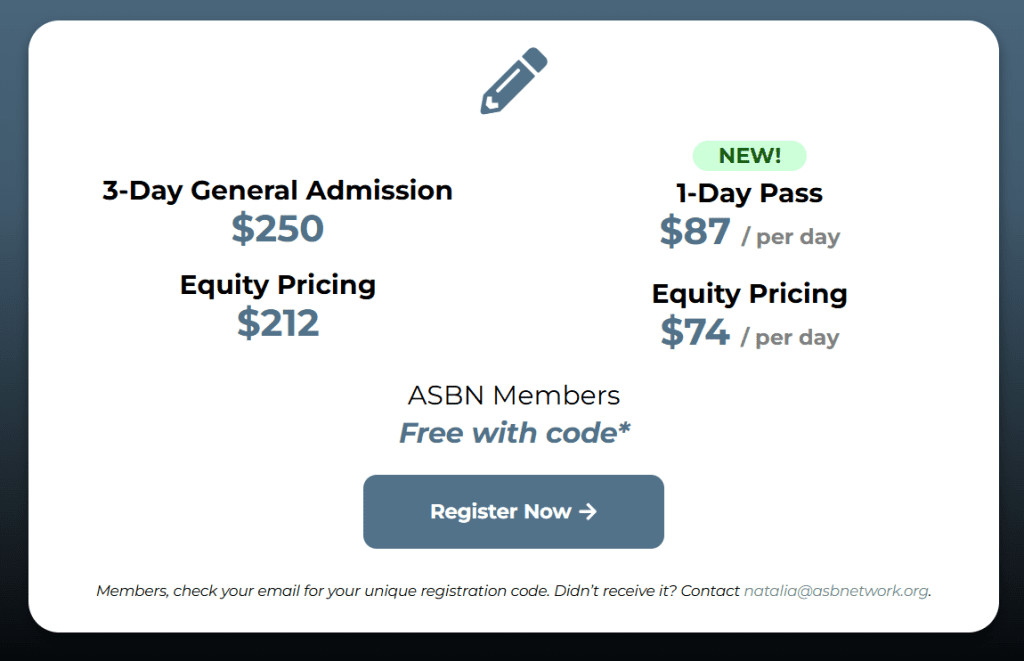Click the "/ per day" label beside $74
Image resolution: width=1024 pixels, height=661 pixels.
click(x=790, y=338)
